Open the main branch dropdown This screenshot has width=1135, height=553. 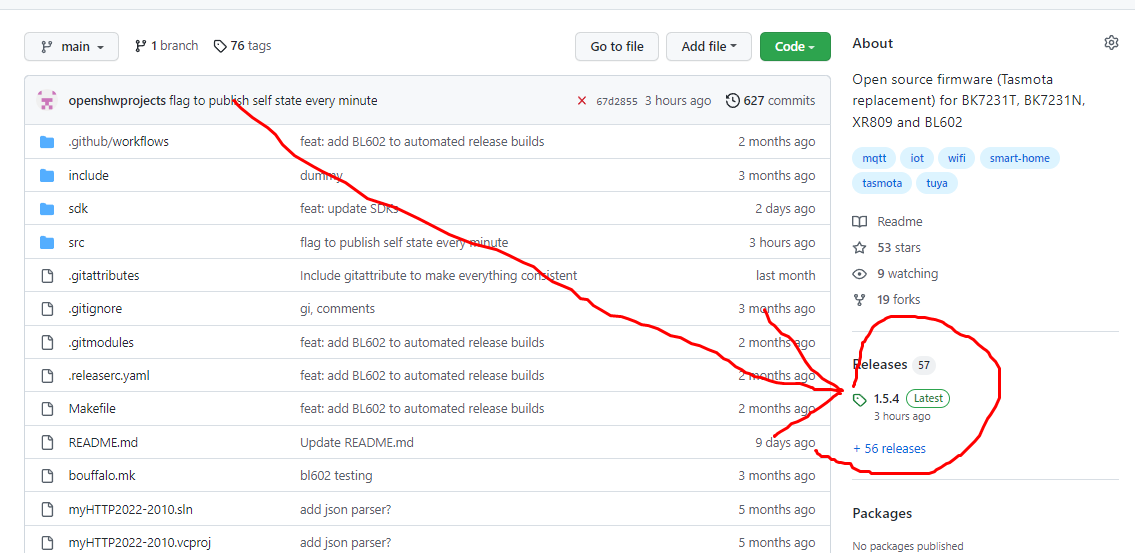point(71,46)
